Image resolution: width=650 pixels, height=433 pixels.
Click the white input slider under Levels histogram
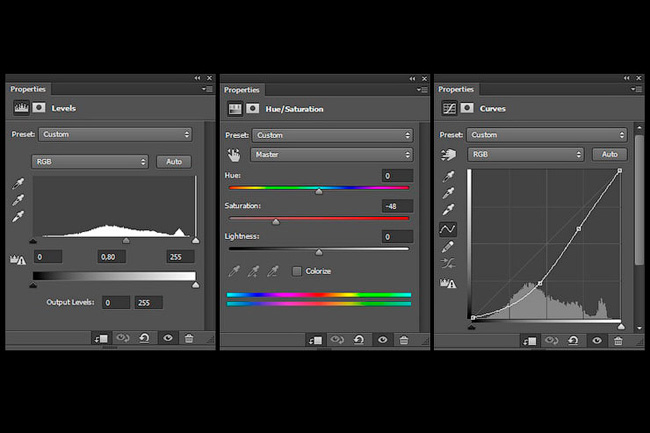click(x=196, y=241)
